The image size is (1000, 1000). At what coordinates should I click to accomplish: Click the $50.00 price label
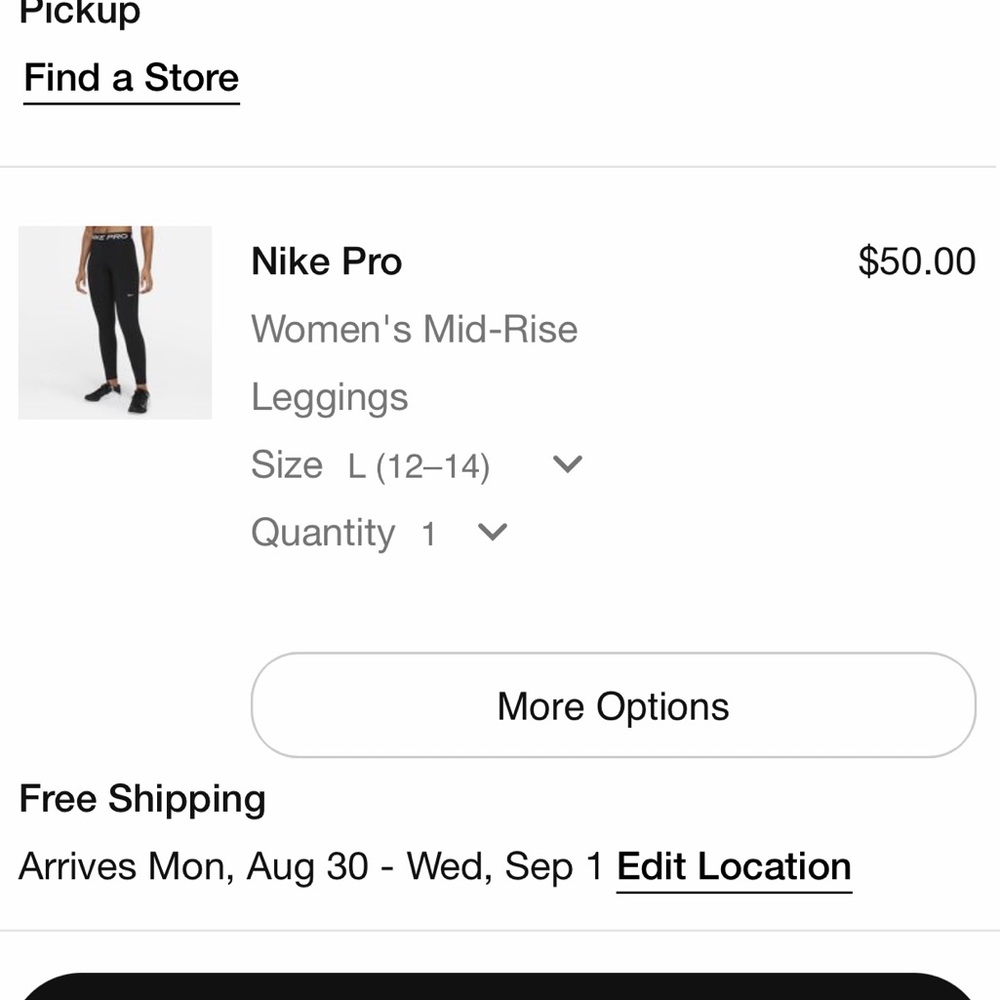coord(915,260)
